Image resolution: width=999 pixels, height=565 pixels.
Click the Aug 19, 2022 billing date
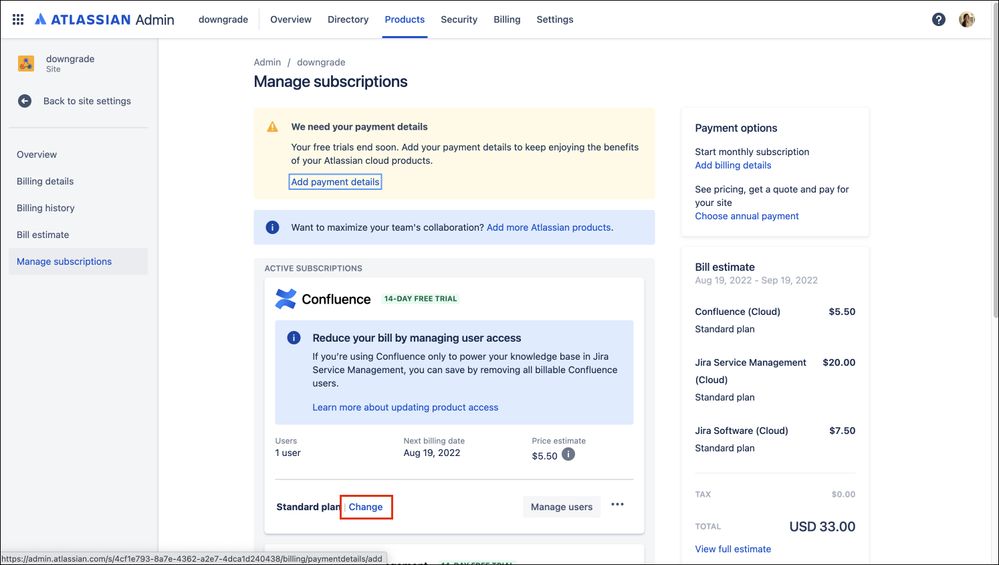(x=431, y=453)
